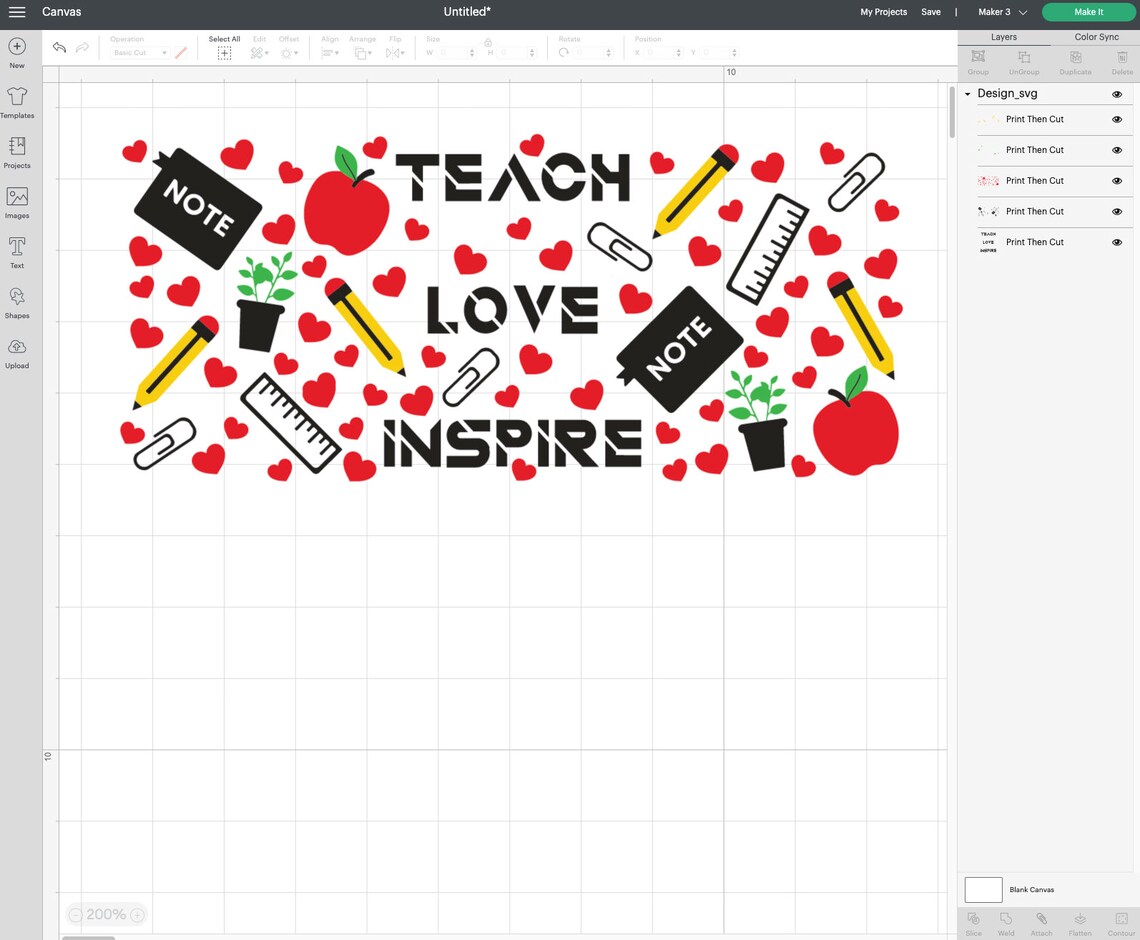Viewport: 1140px width, 940px height.
Task: Collapse the Design_svg group
Action: pos(968,94)
